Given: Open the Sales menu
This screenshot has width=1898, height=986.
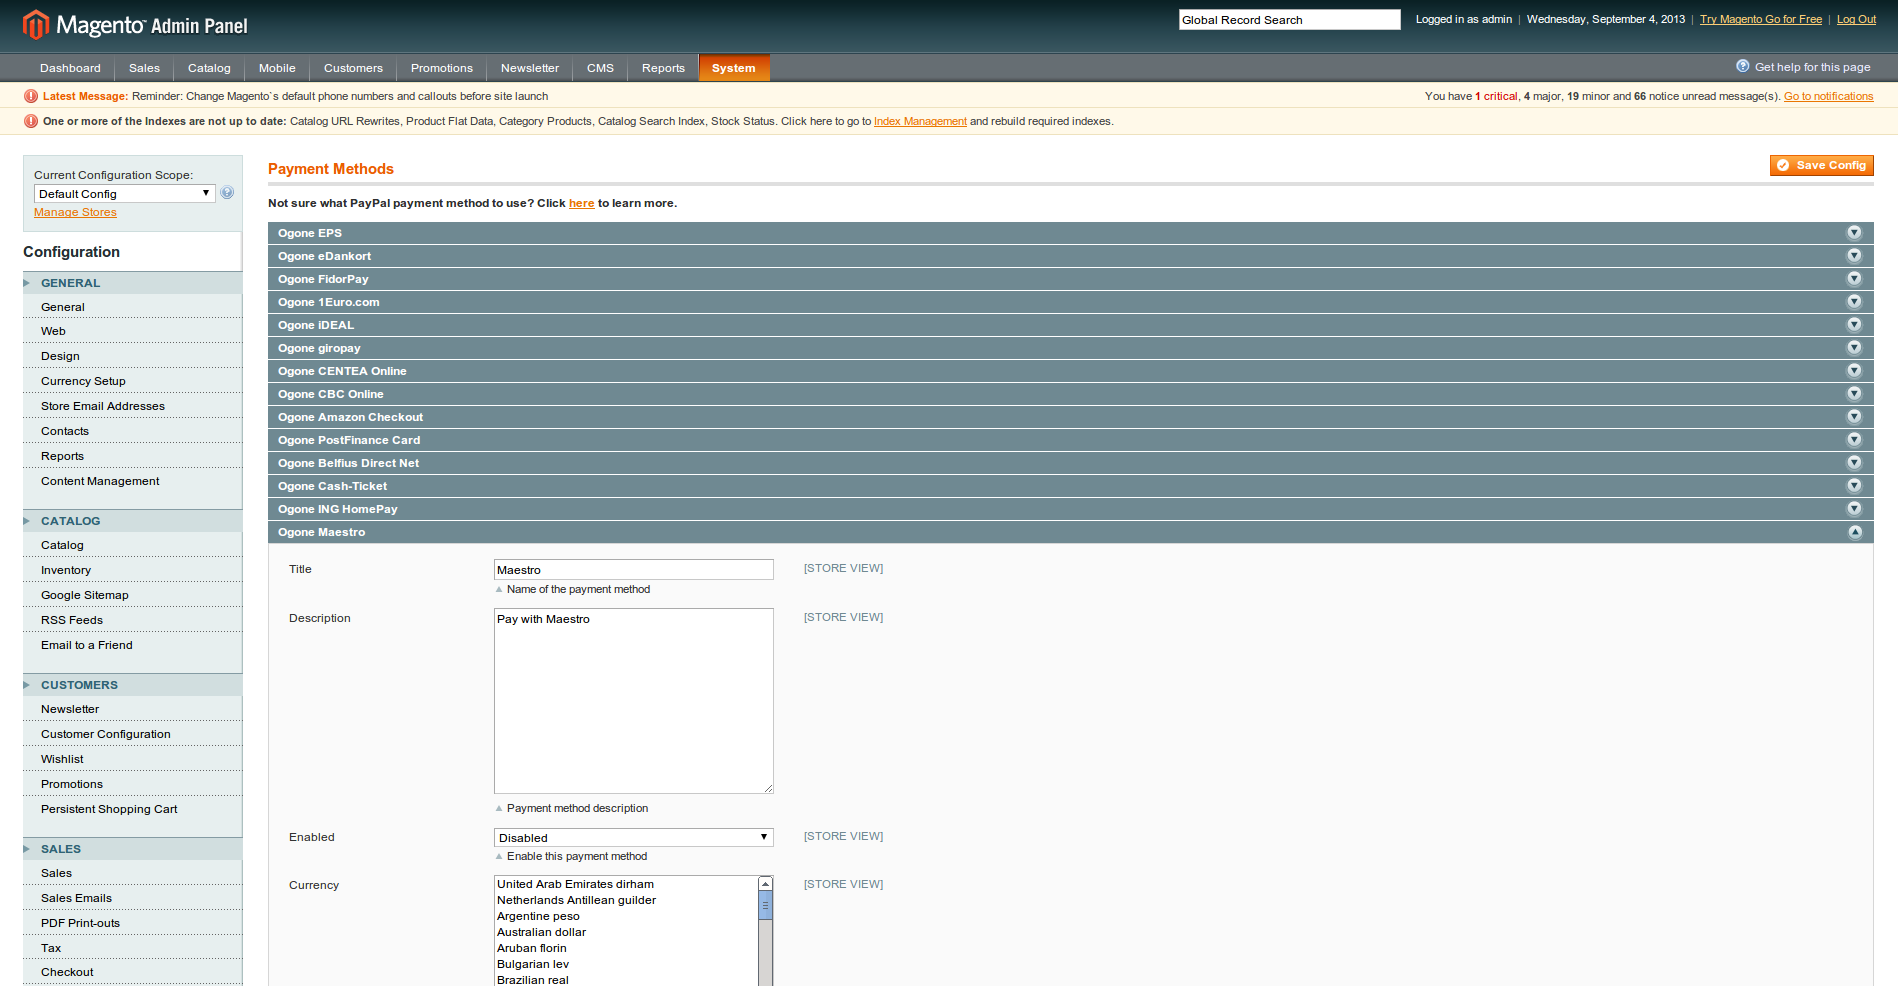Looking at the screenshot, I should click(x=144, y=68).
